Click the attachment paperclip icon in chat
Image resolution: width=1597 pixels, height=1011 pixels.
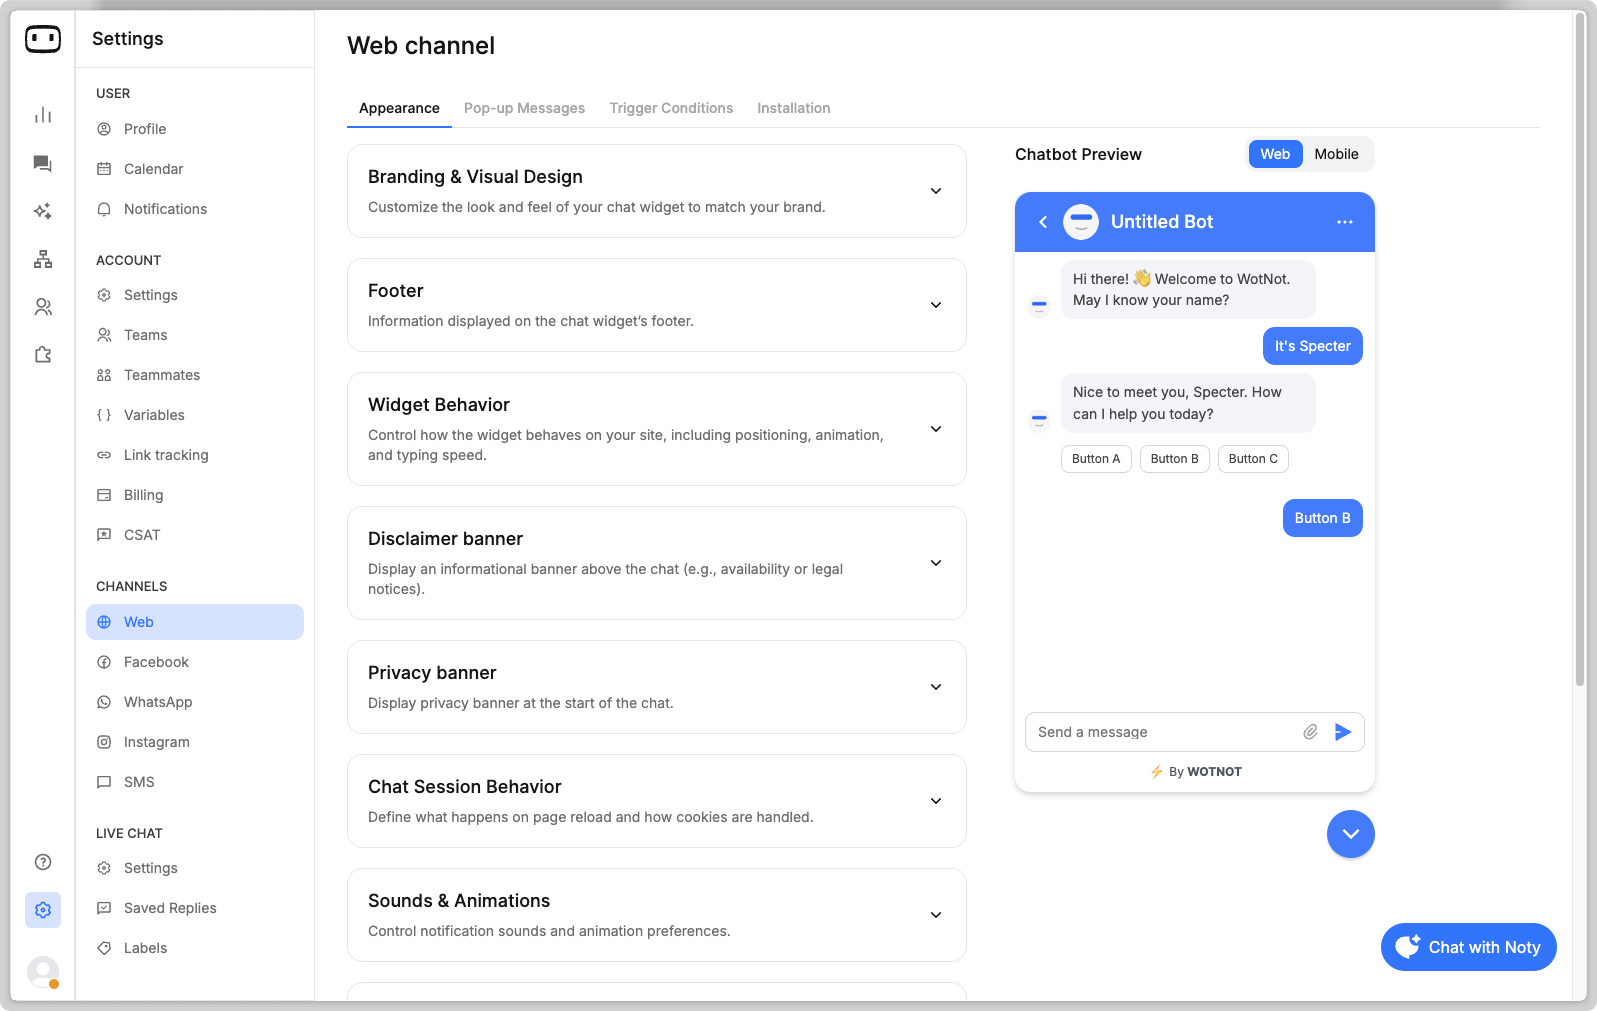(1310, 732)
